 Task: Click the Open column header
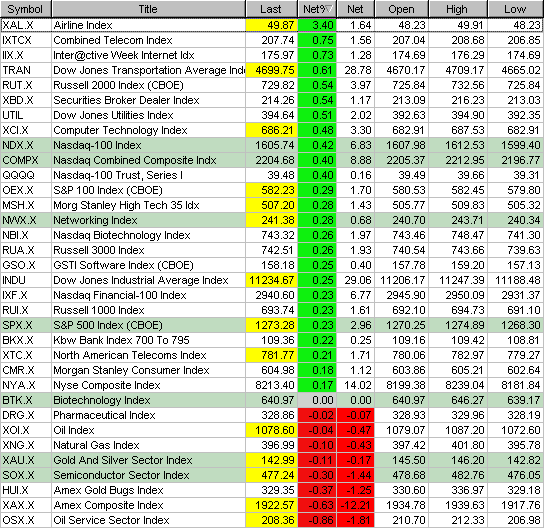pyautogui.click(x=401, y=9)
